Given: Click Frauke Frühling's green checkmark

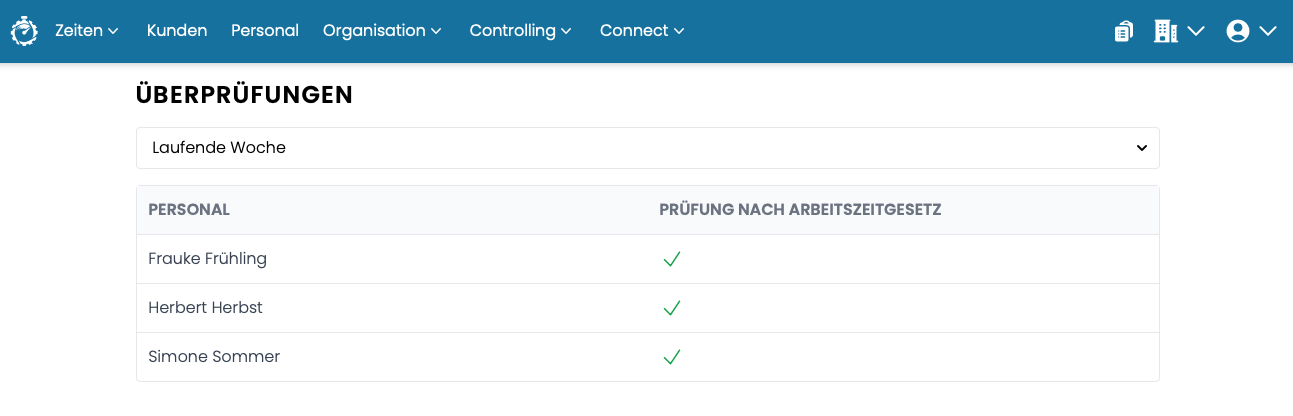Looking at the screenshot, I should point(672,259).
